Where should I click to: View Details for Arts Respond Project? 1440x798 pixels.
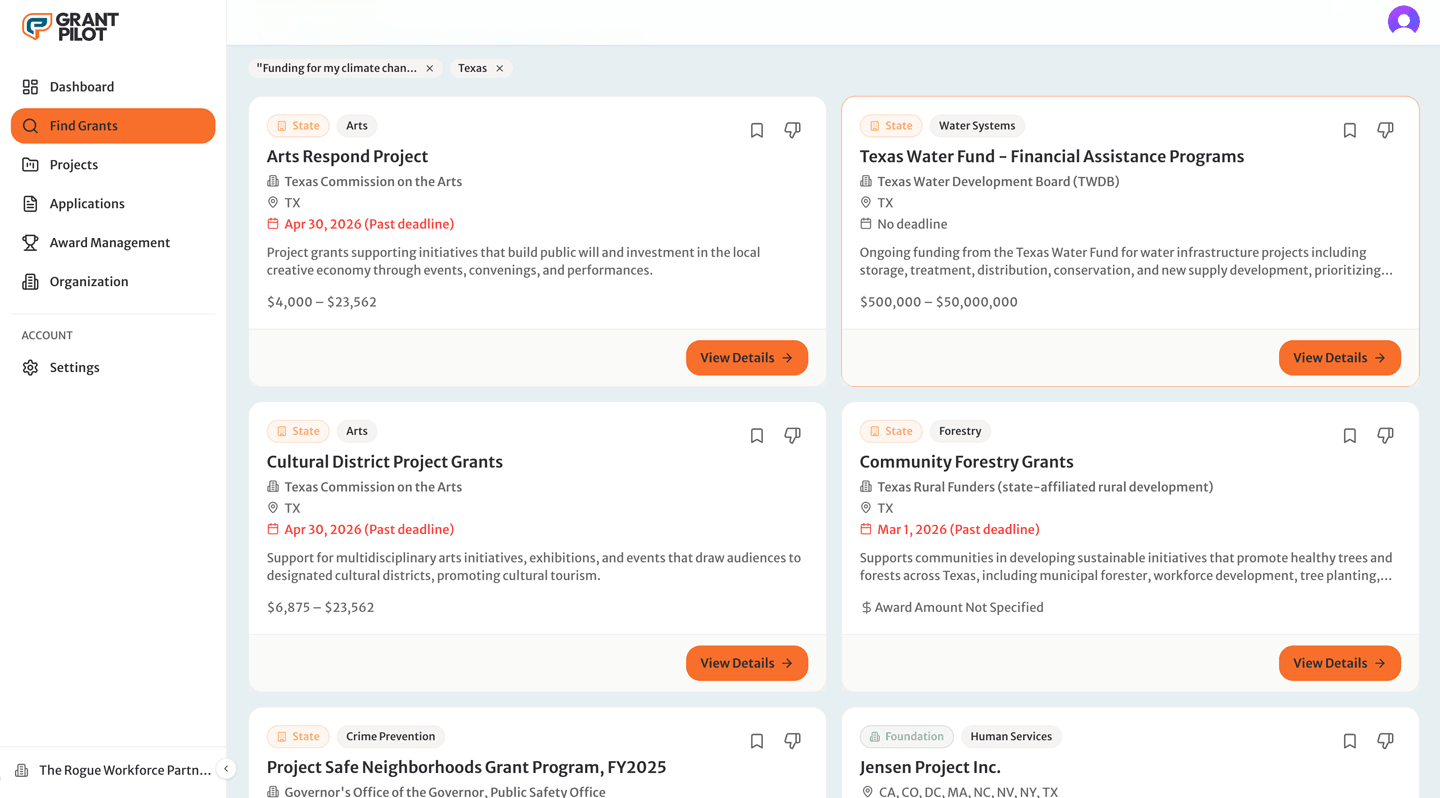pos(747,358)
